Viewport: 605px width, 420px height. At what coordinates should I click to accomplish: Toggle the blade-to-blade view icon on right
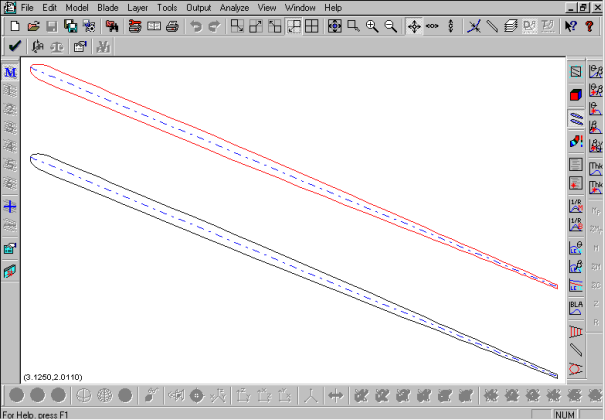click(x=576, y=118)
